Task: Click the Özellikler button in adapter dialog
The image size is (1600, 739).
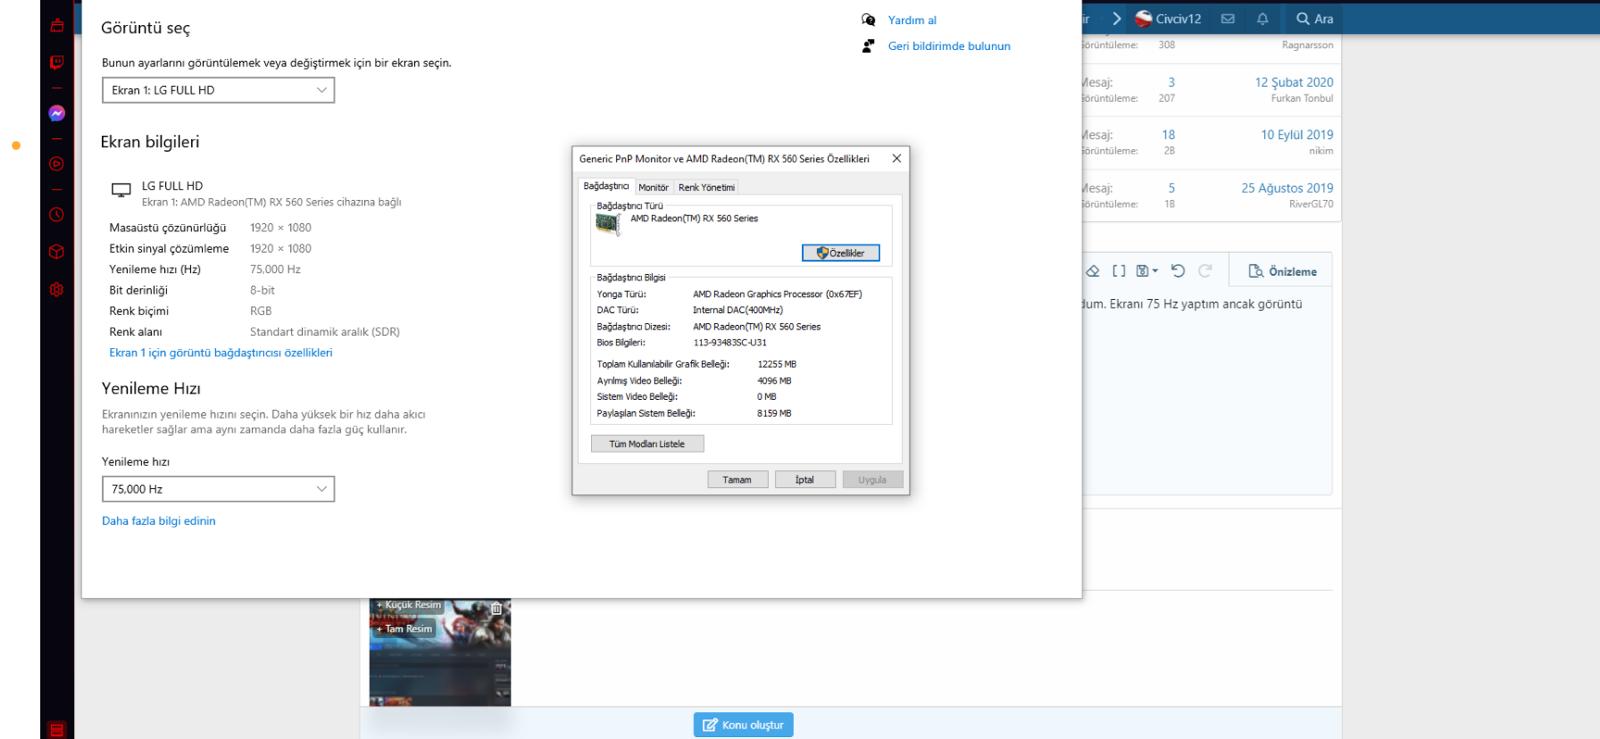Action: point(841,253)
